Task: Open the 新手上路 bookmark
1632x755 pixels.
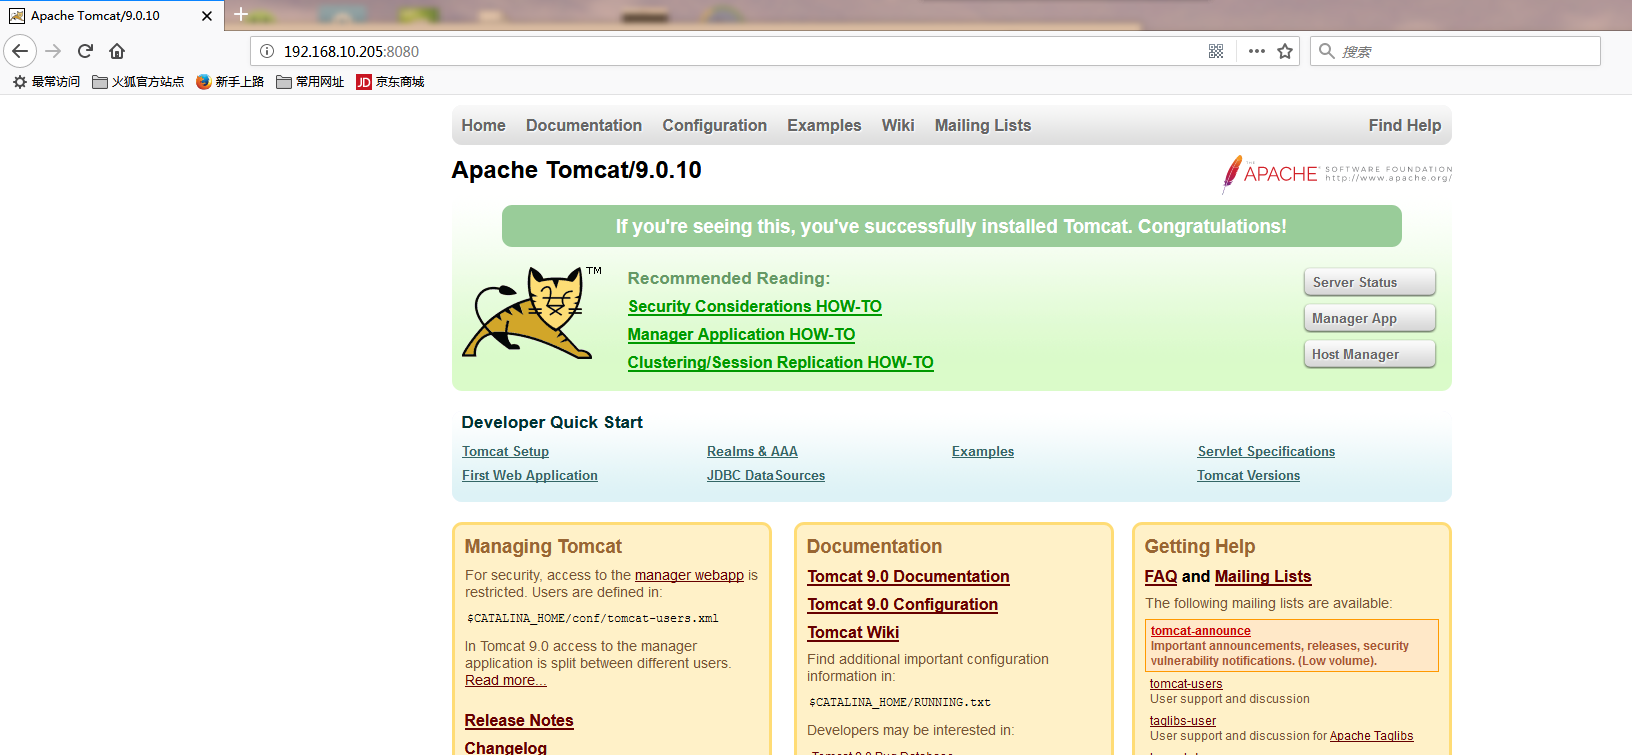Action: pos(230,82)
